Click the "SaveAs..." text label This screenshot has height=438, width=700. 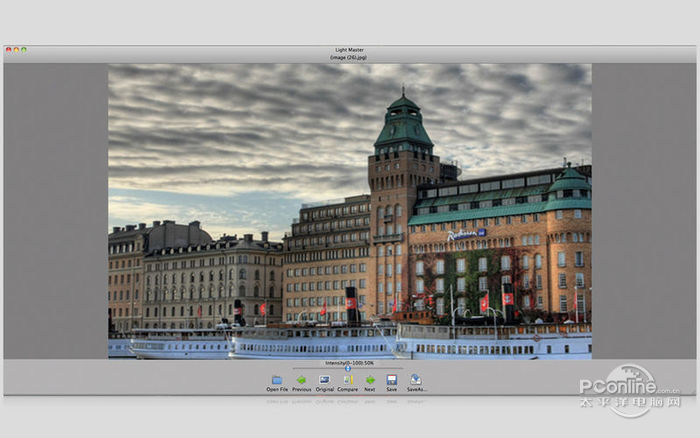[x=416, y=390]
